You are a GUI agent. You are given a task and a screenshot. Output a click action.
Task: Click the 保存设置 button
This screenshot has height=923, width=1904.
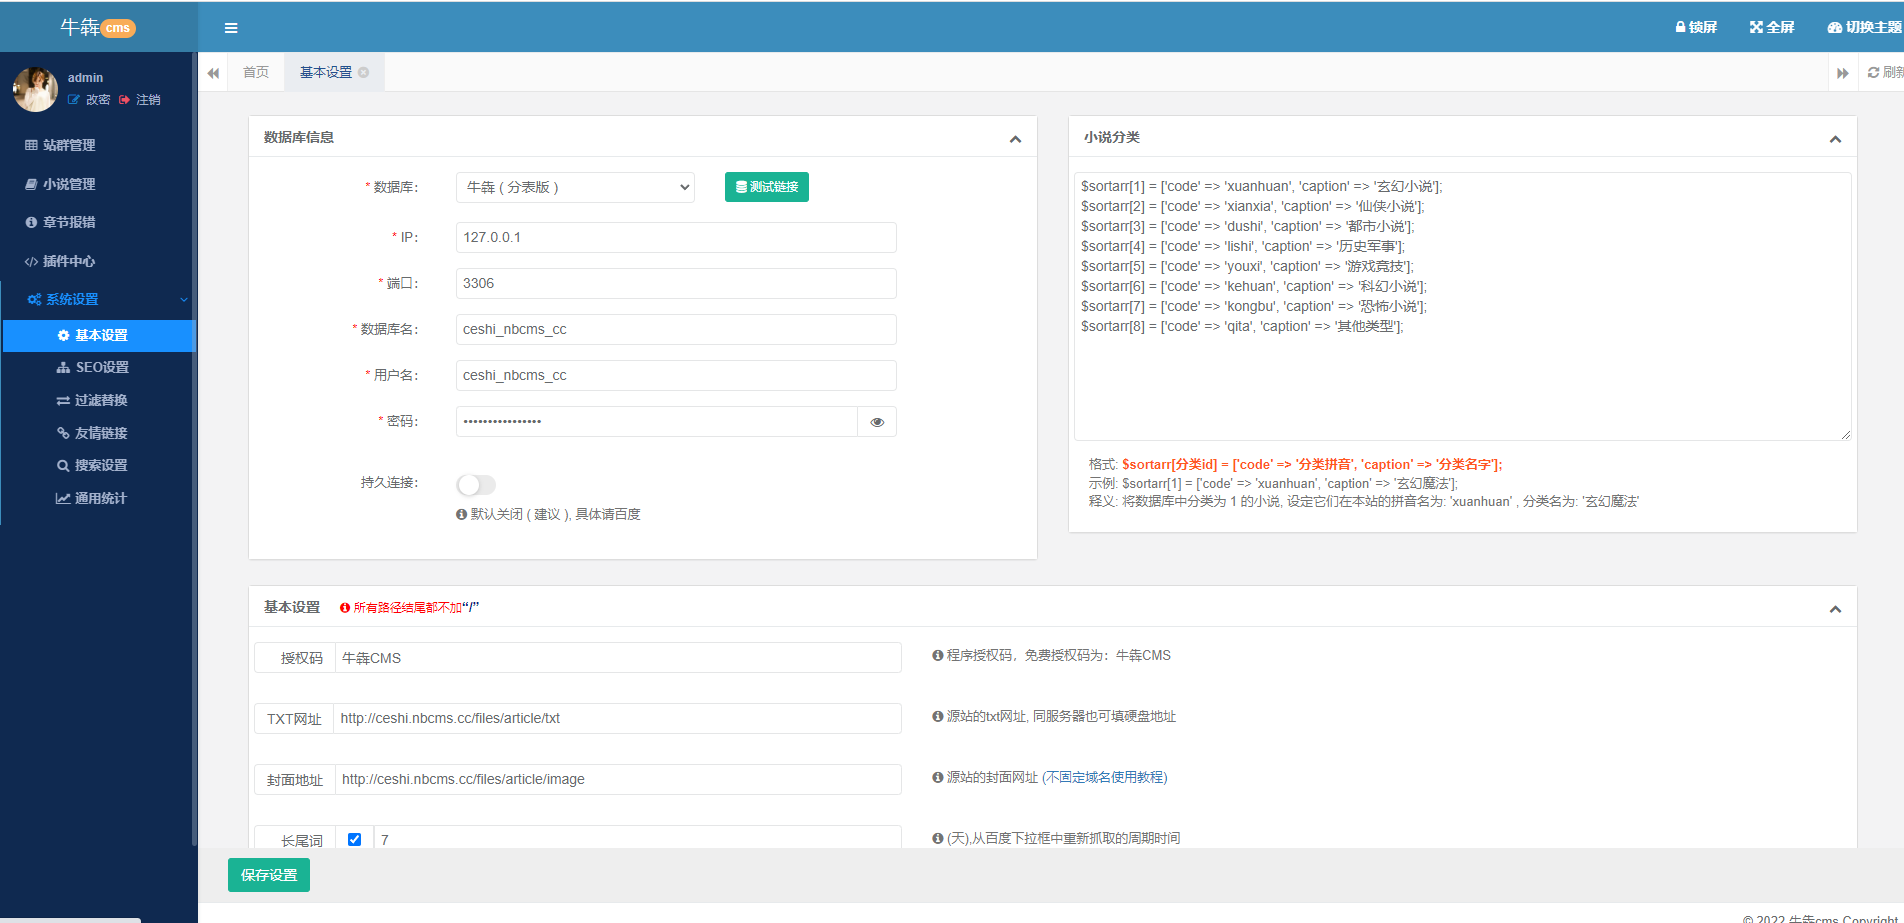click(269, 875)
